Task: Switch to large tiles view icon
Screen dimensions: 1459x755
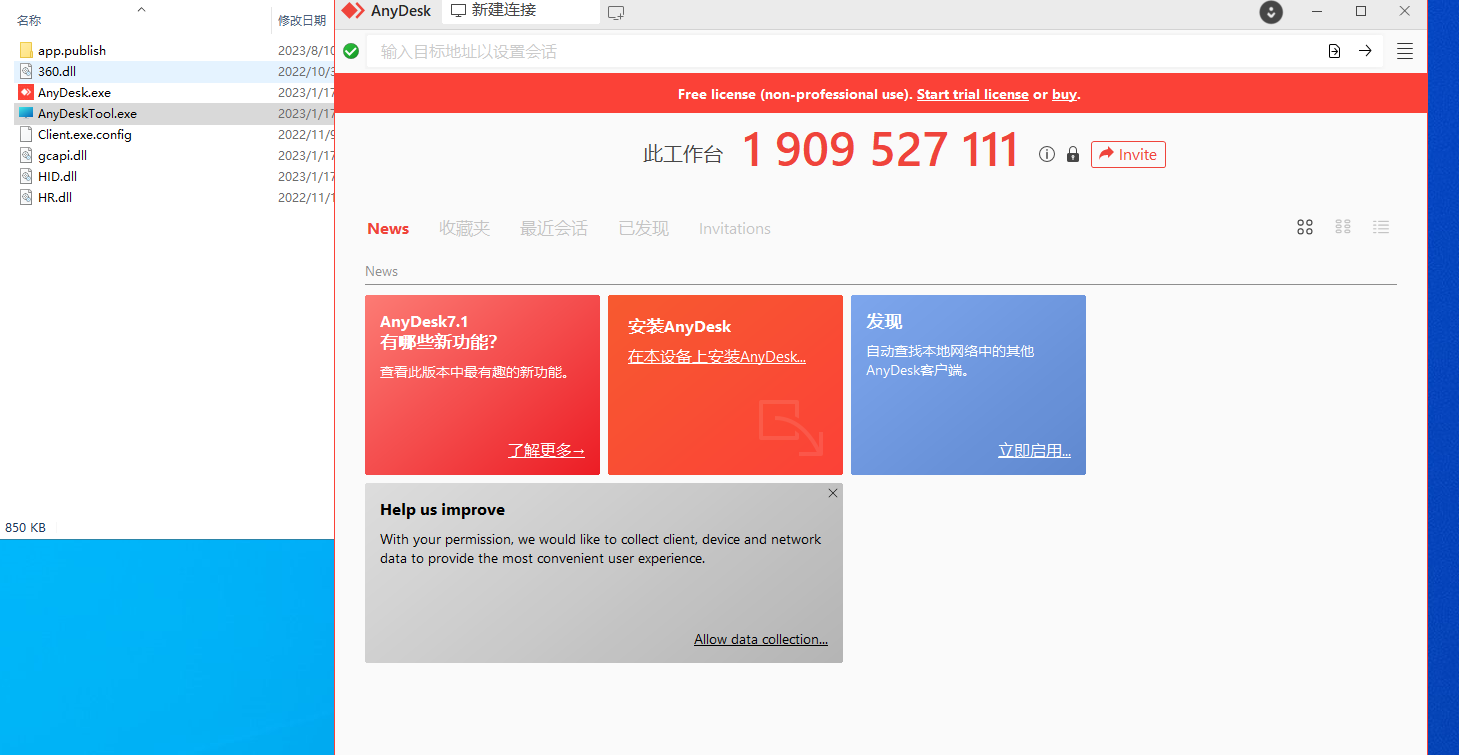Action: pos(1305,228)
